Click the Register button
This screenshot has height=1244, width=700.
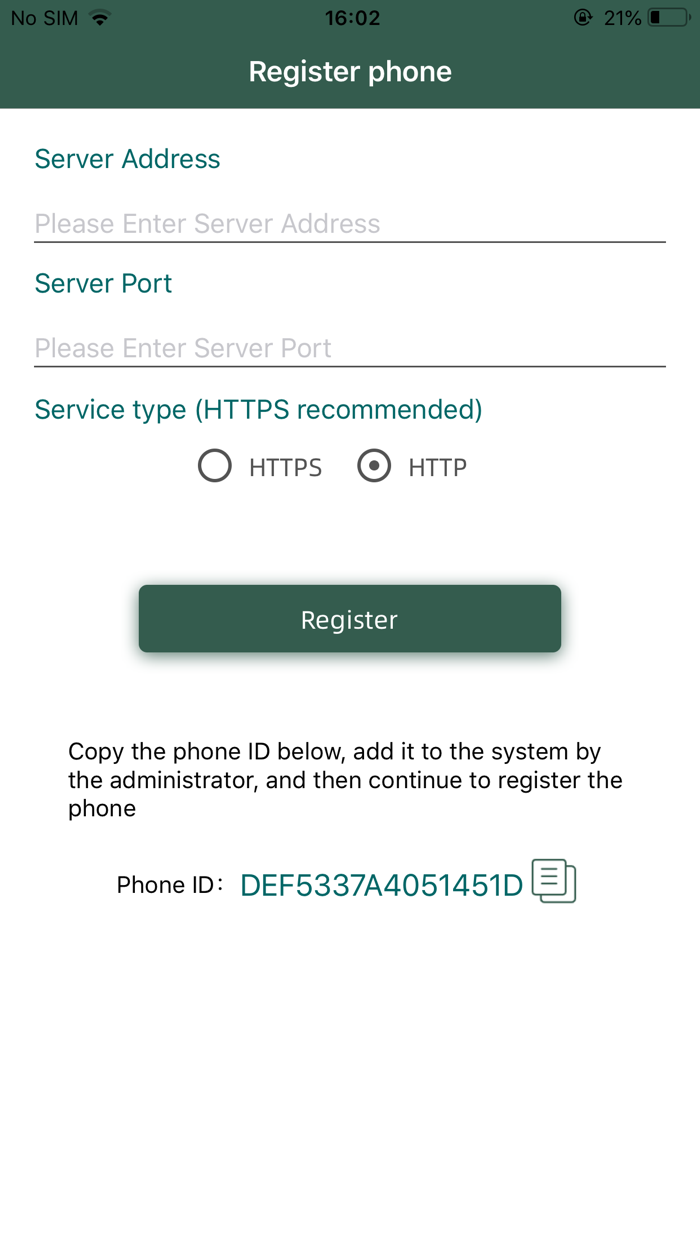pyautogui.click(x=350, y=619)
